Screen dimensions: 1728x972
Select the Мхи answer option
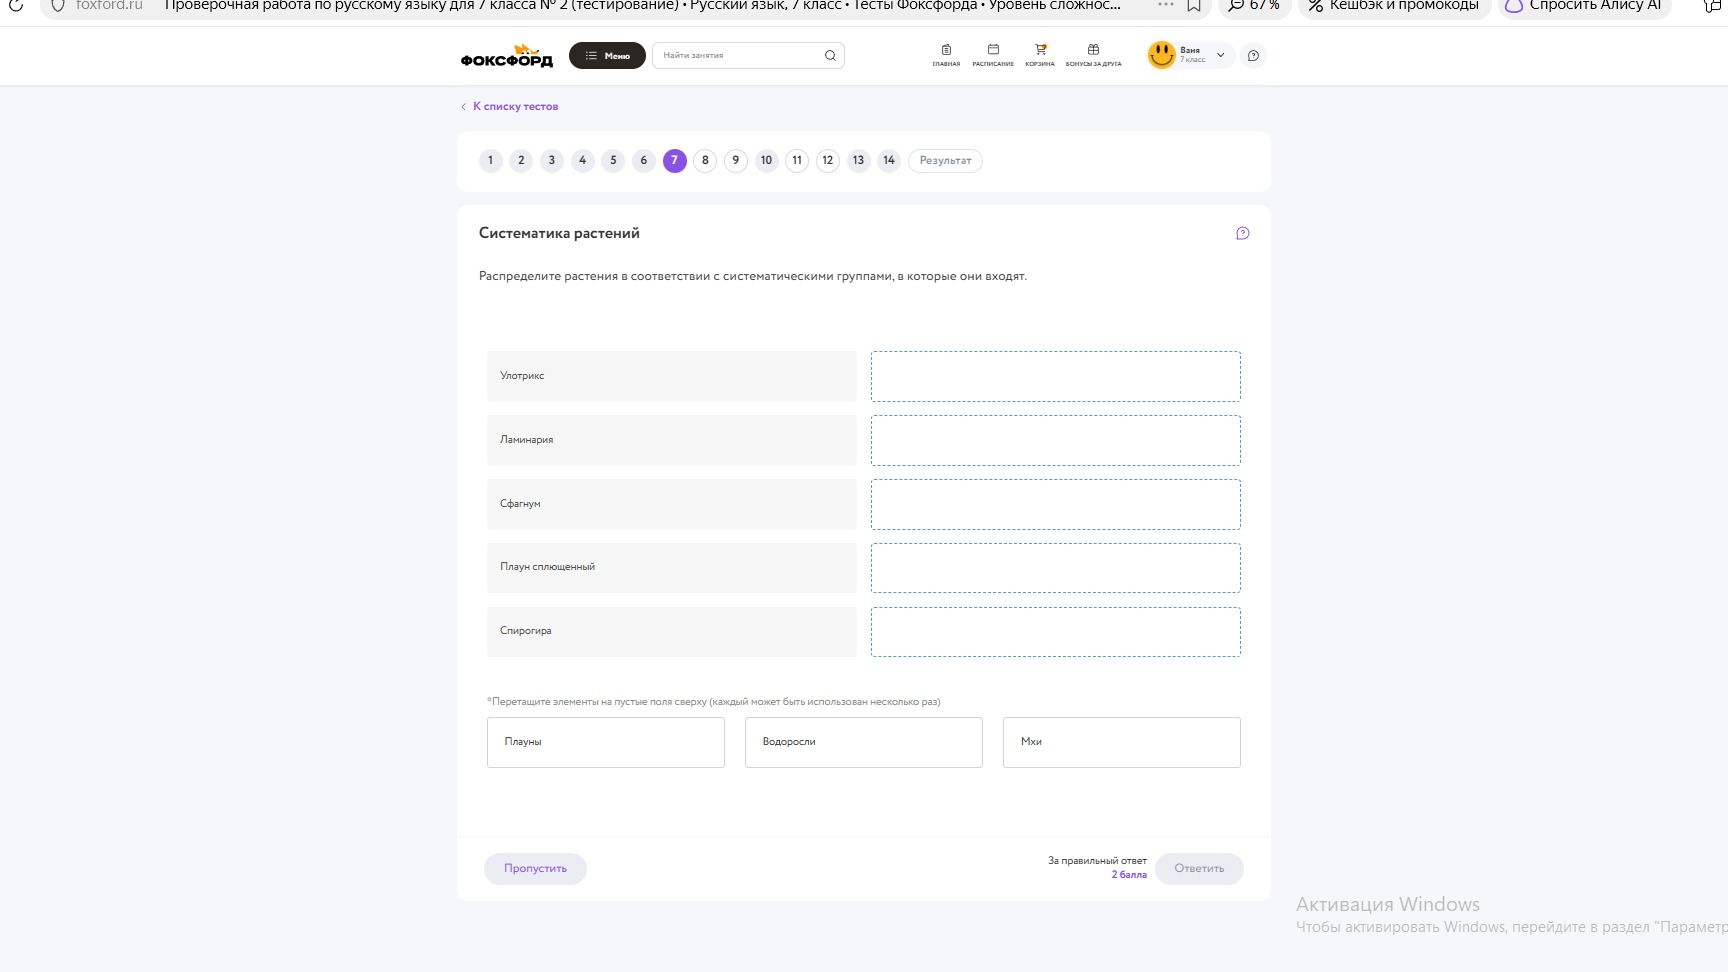pyautogui.click(x=1122, y=742)
